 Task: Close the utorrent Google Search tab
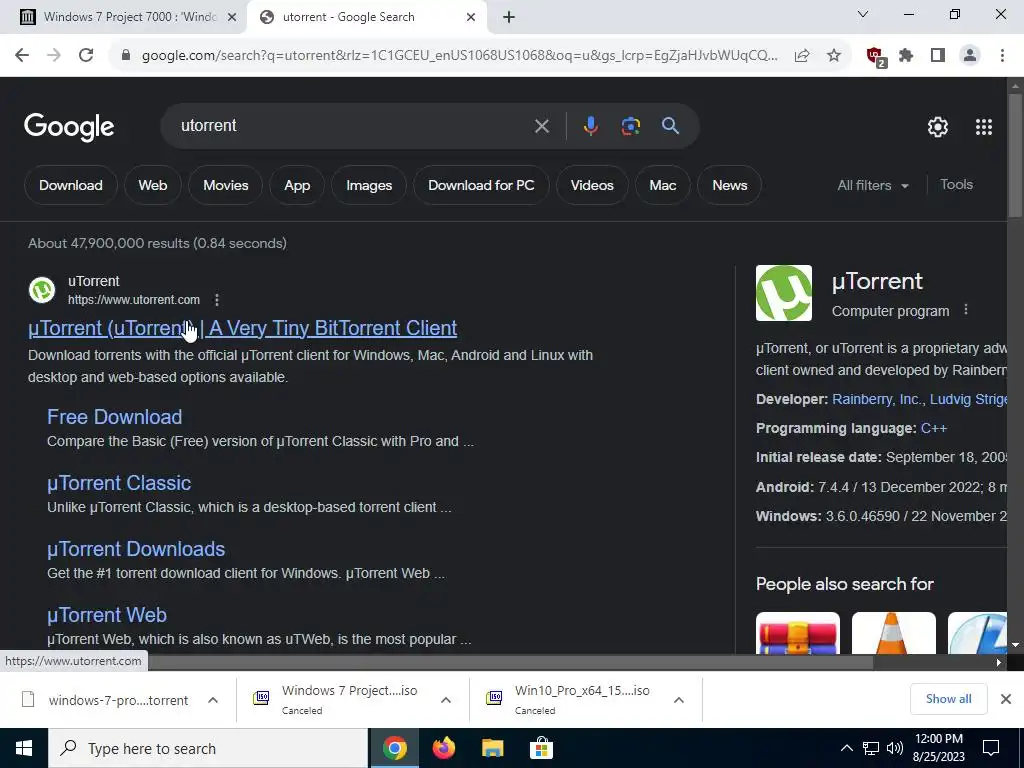[471, 18]
